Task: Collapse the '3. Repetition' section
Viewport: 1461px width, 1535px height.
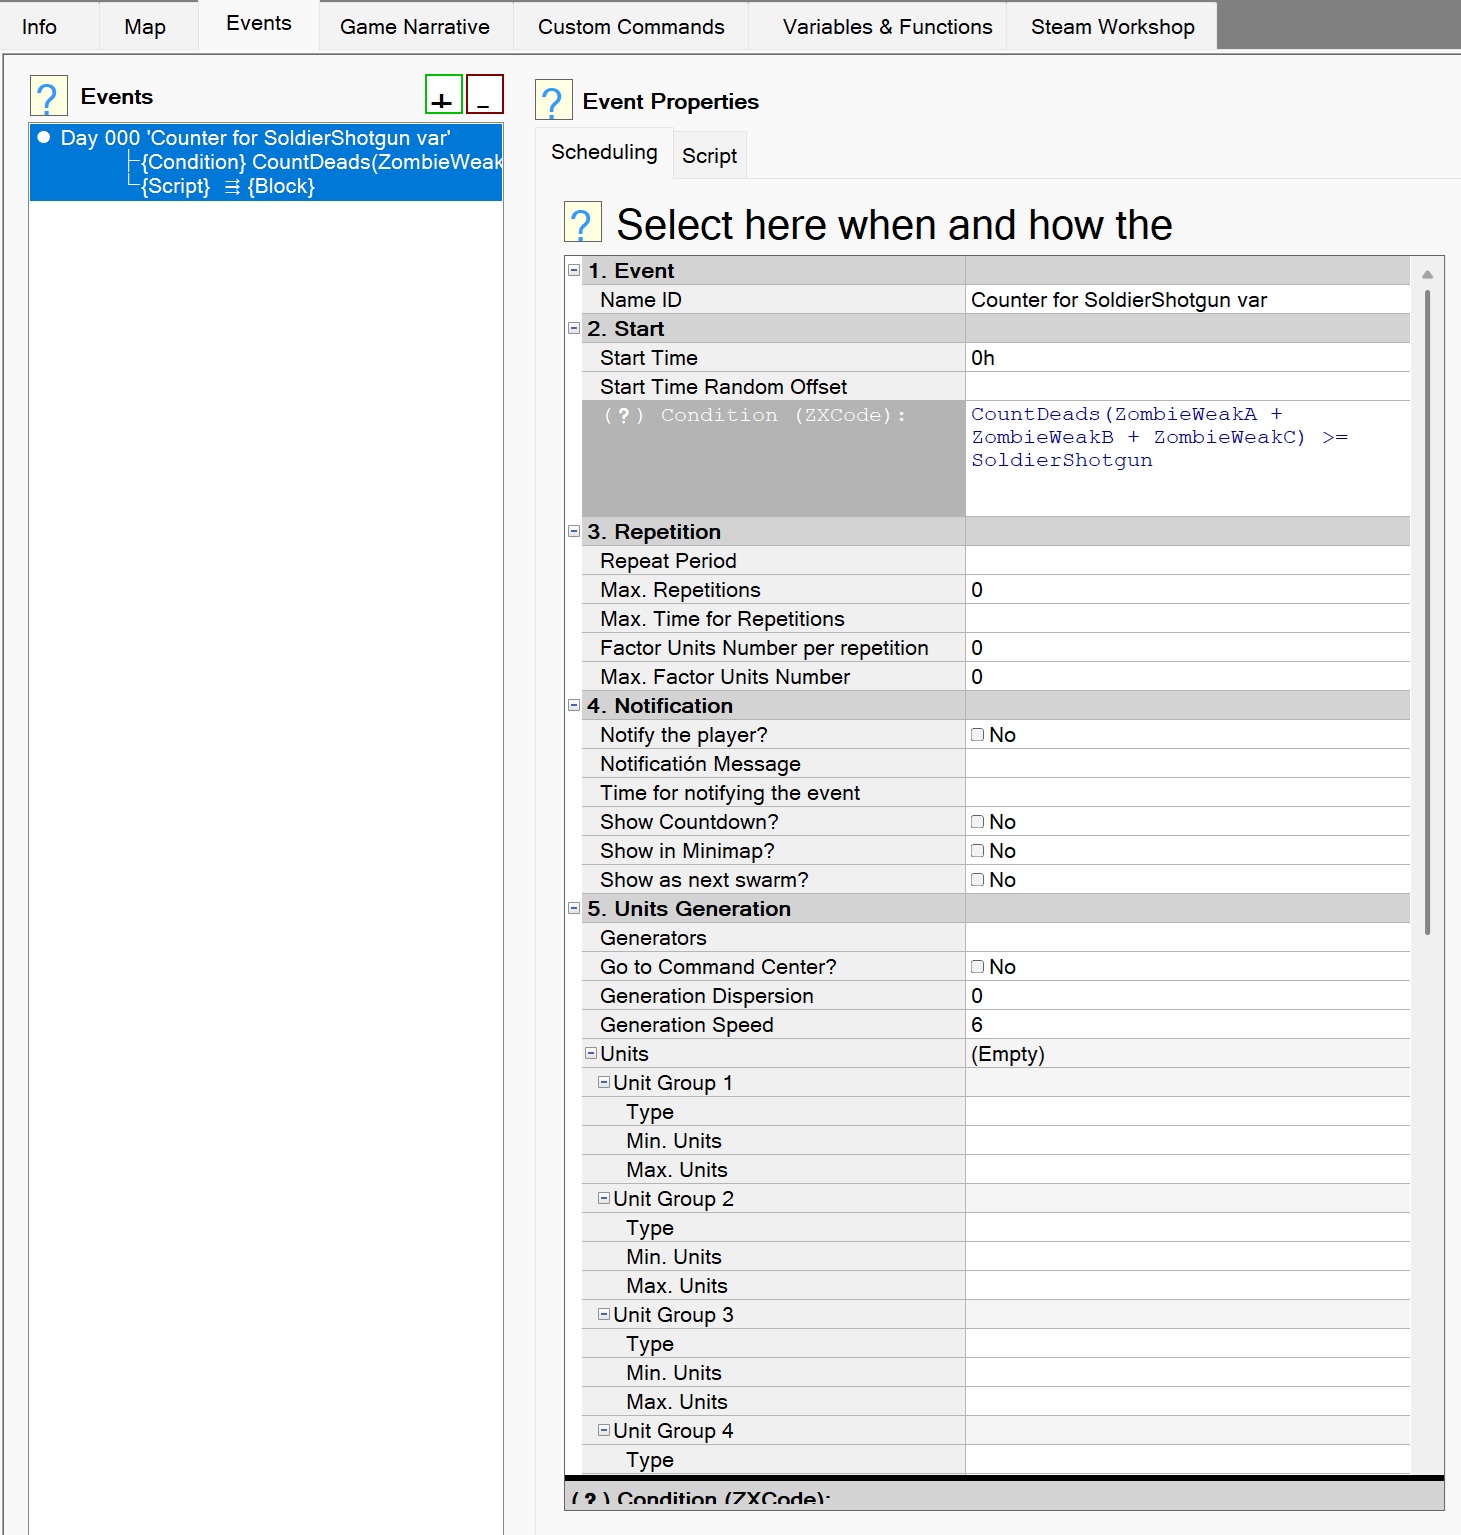Action: (x=574, y=531)
